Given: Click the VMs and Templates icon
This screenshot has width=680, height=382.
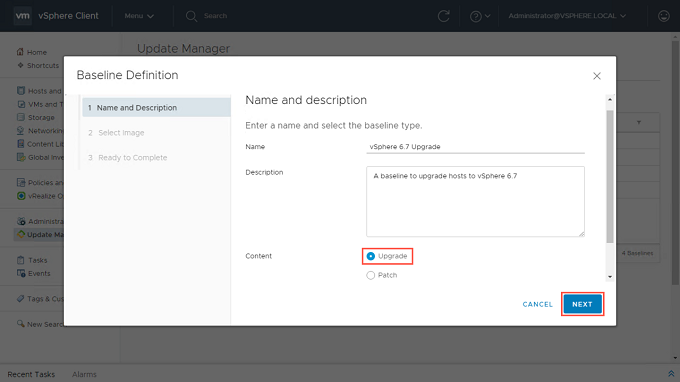Looking at the screenshot, I should click(21, 104).
